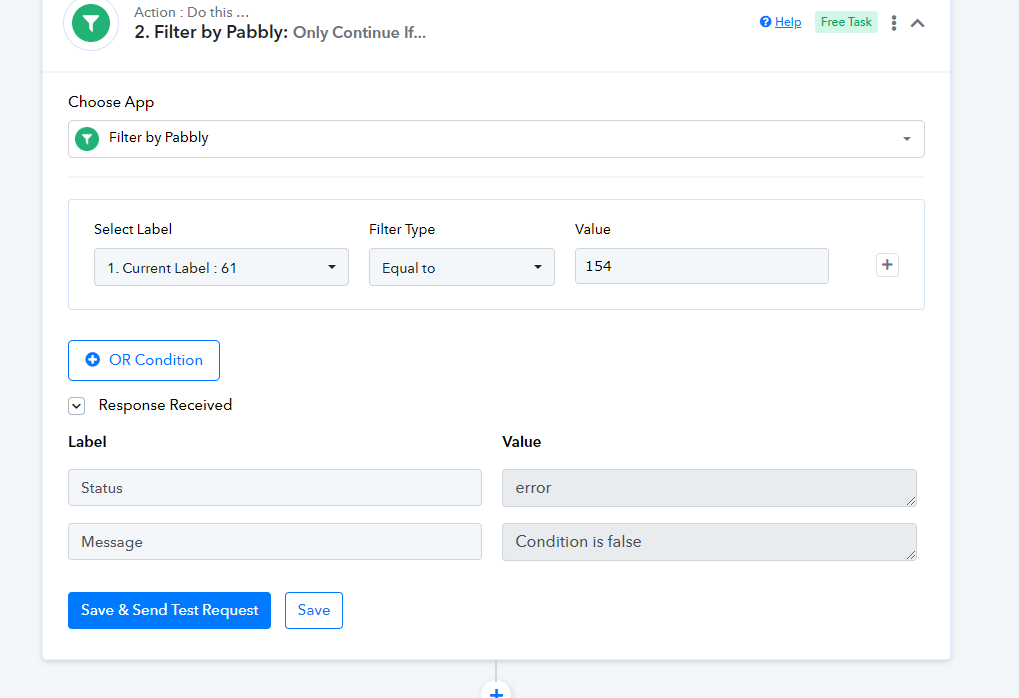
Task: Click the Value field containing 154
Action: [x=702, y=266]
